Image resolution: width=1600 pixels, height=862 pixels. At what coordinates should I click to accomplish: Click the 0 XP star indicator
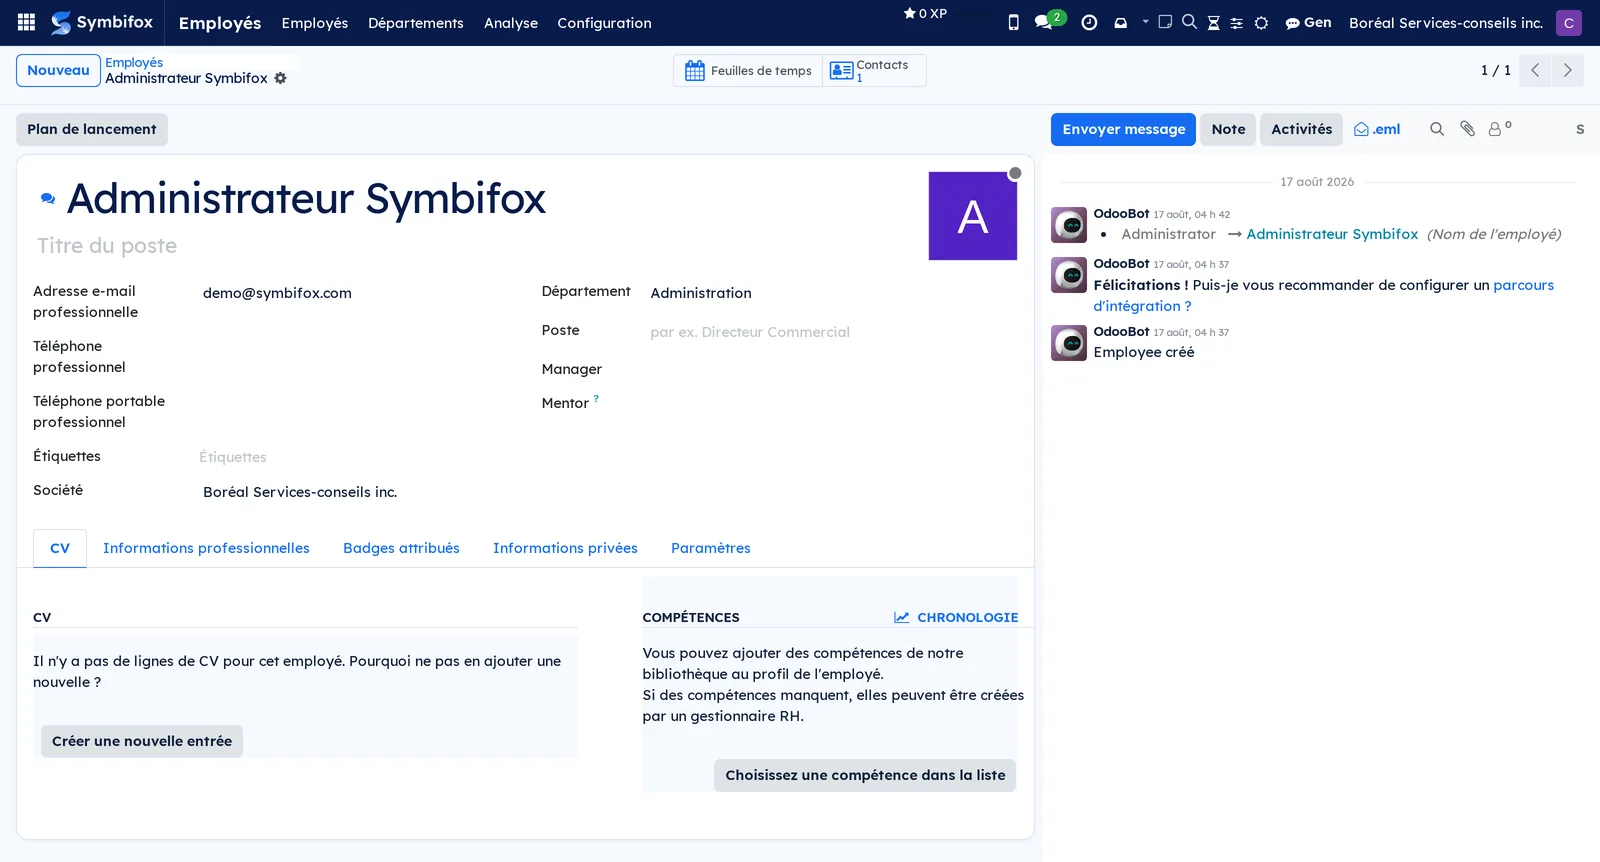[925, 14]
